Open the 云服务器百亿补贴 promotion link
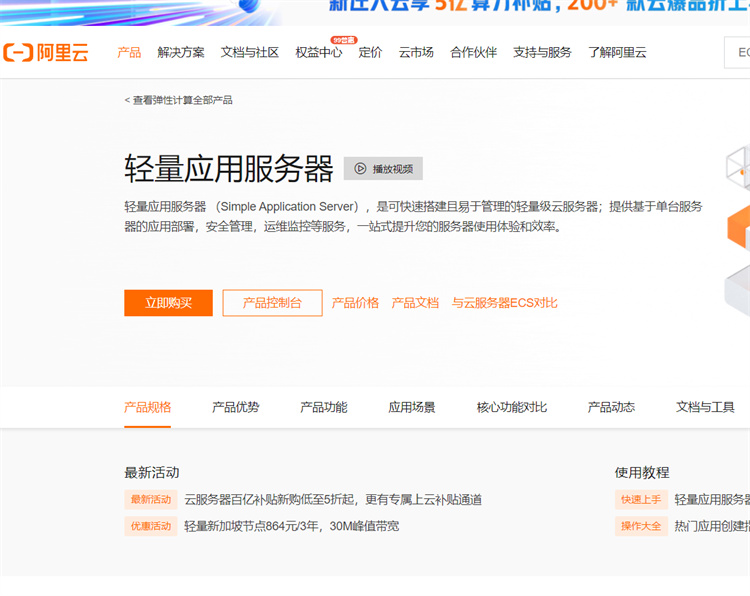Image resolution: width=750 pixels, height=596 pixels. click(332, 500)
